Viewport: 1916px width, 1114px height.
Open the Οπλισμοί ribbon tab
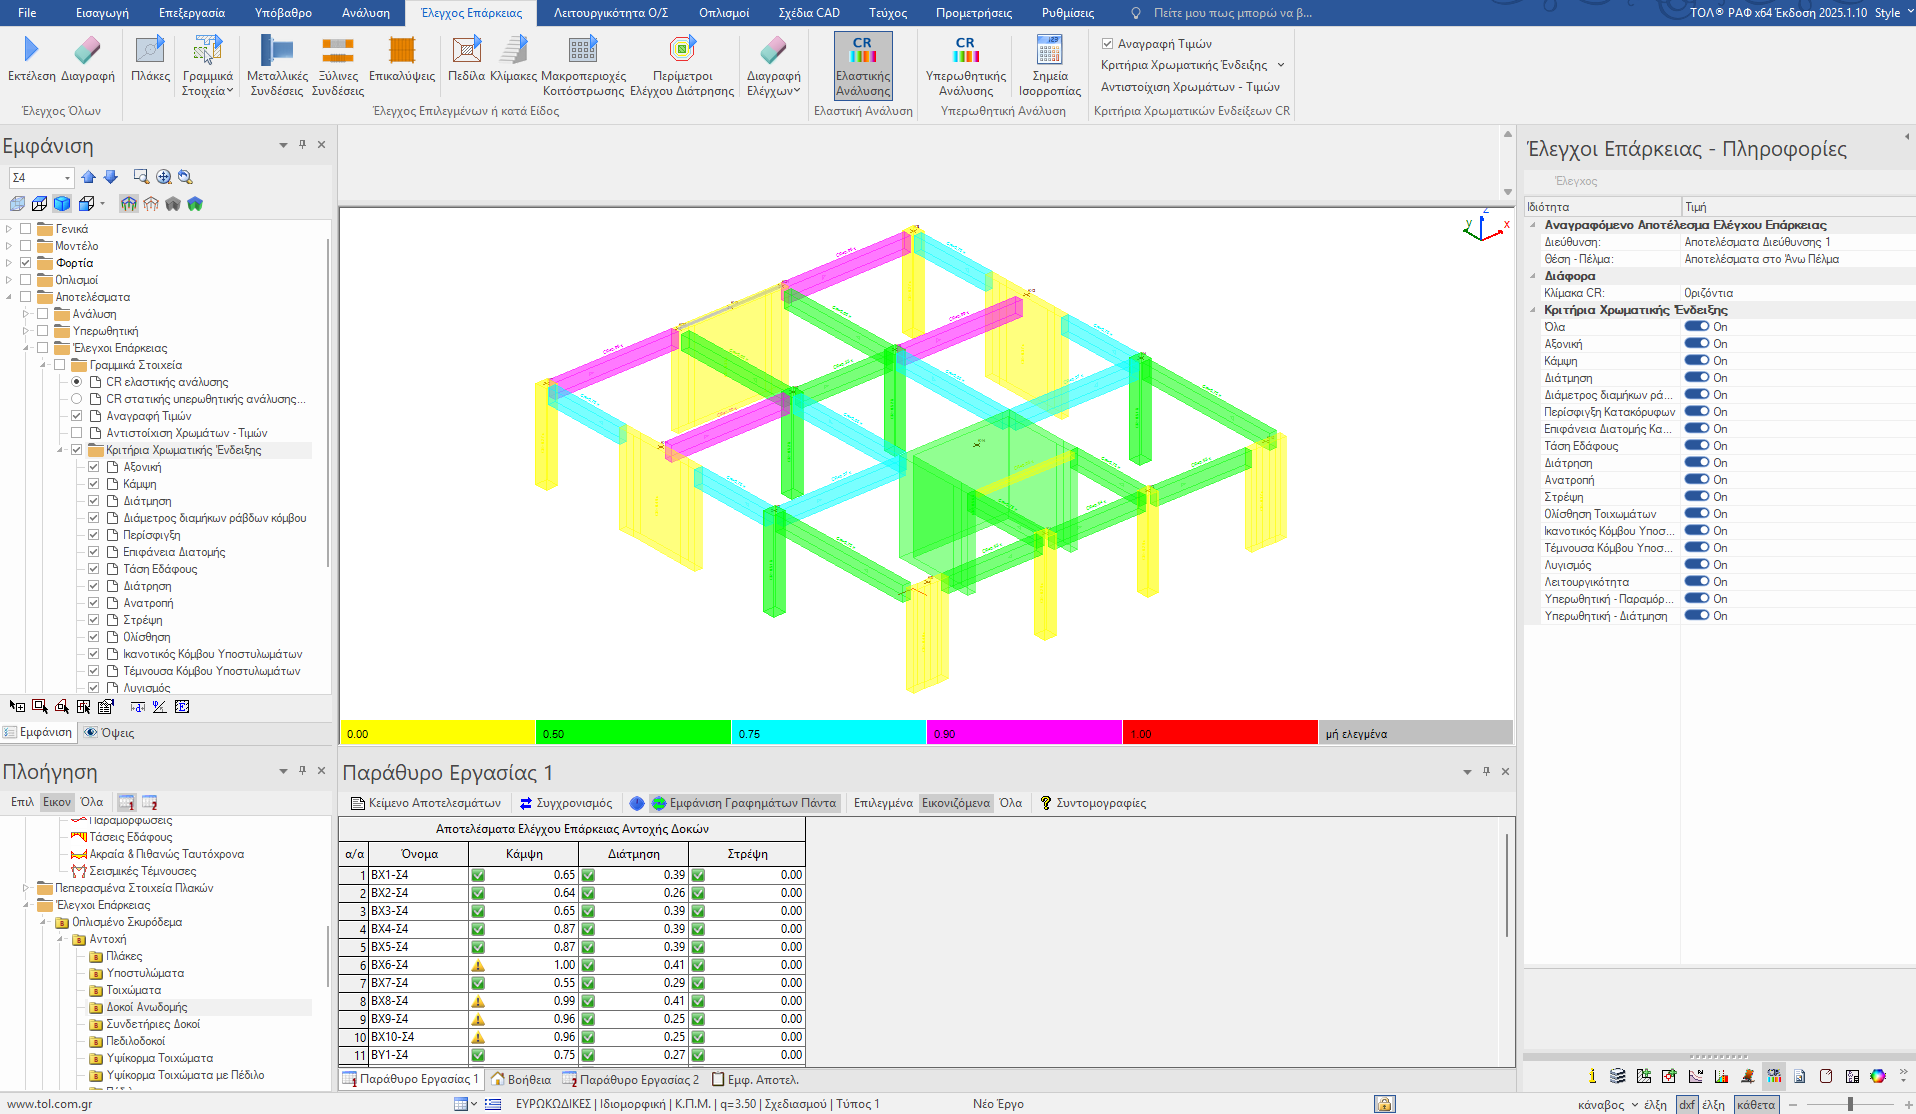point(723,13)
